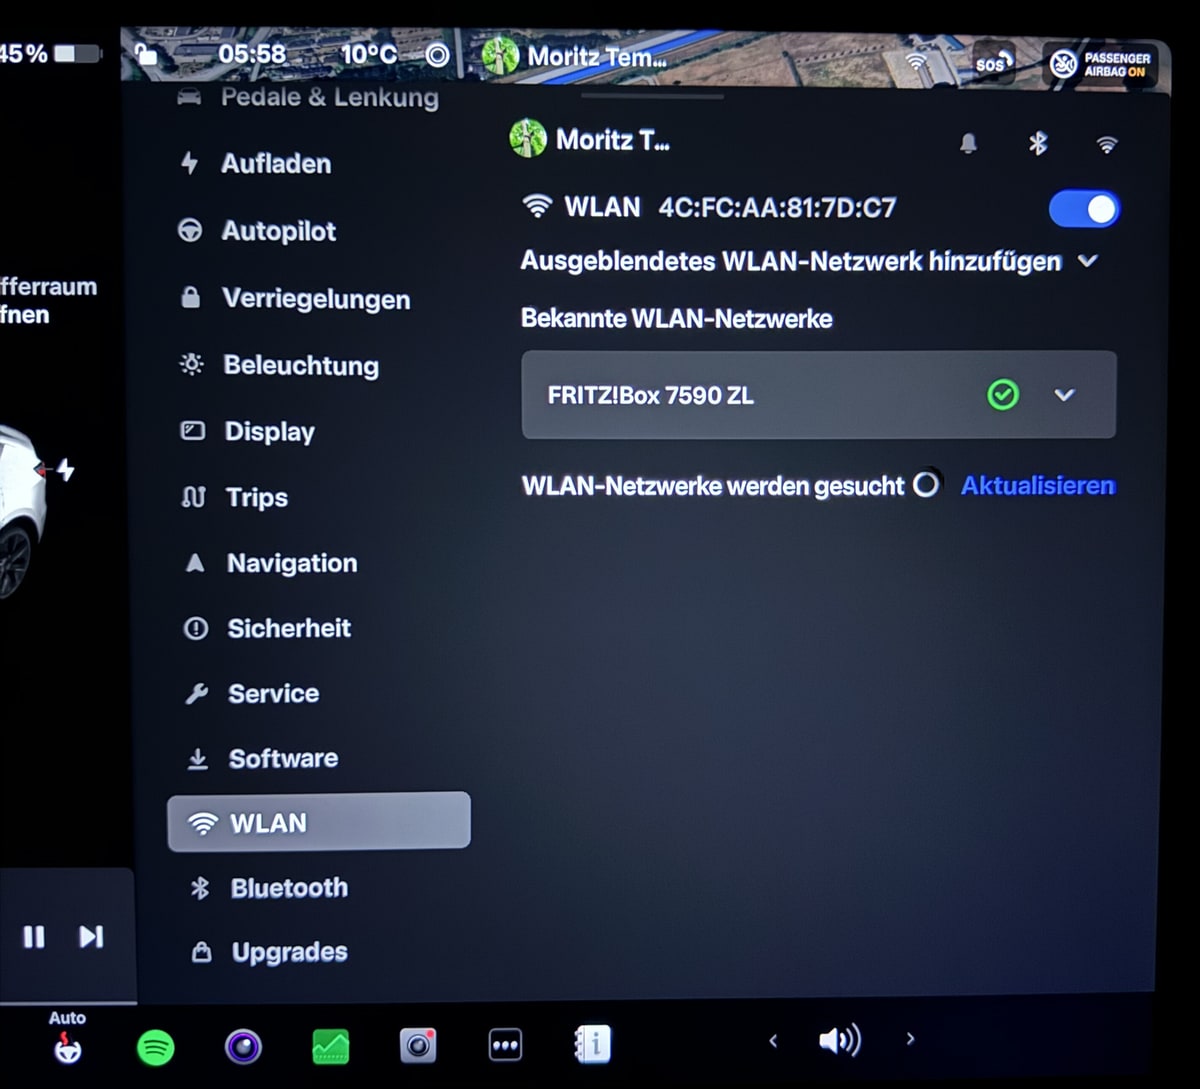Click the Aktualisieren link
The width and height of the screenshot is (1200, 1089).
[1037, 486]
